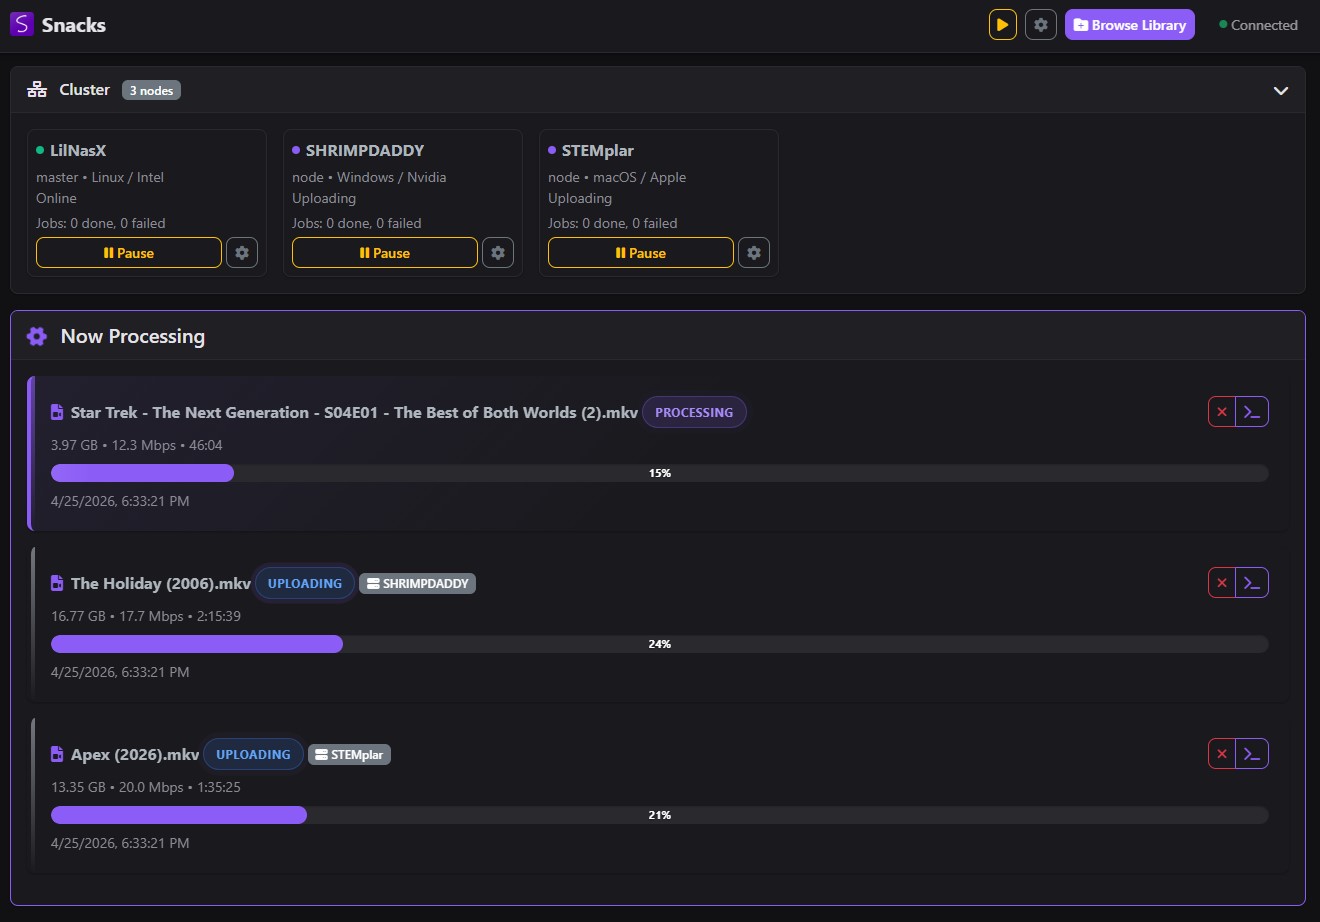The image size is (1320, 922).
Task: Click the Star Trek file icon
Action: [57, 412]
